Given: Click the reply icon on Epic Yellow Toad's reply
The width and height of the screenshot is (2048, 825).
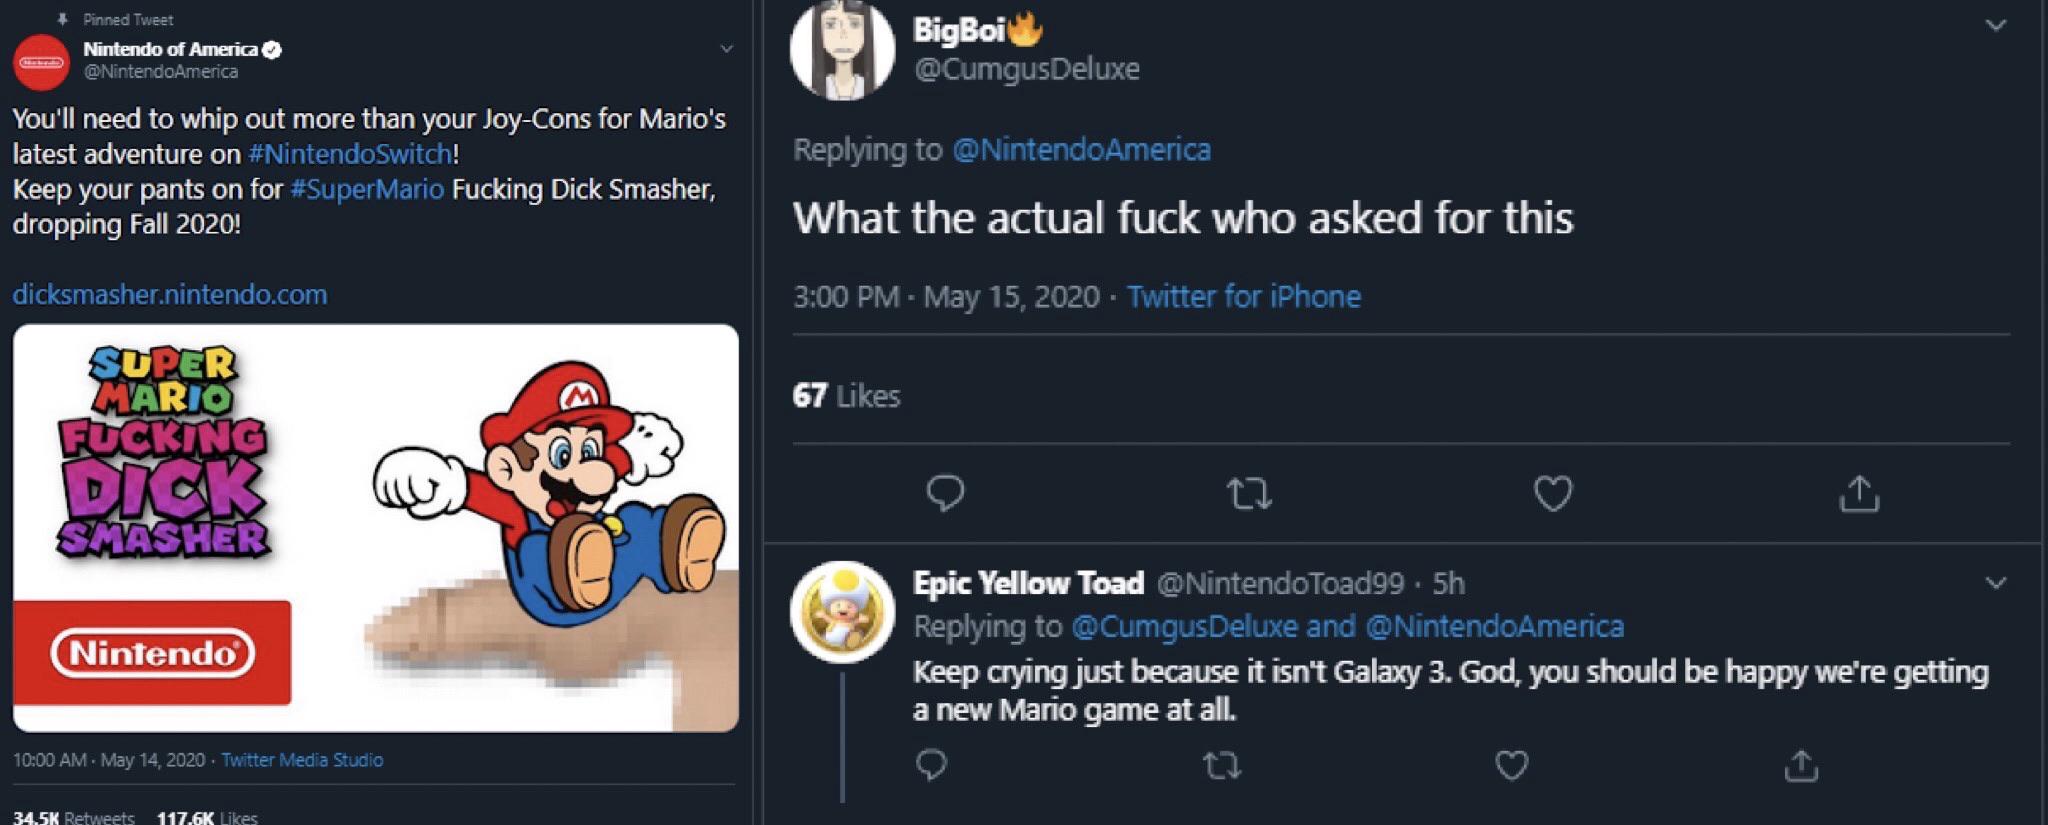Looking at the screenshot, I should coord(933,766).
